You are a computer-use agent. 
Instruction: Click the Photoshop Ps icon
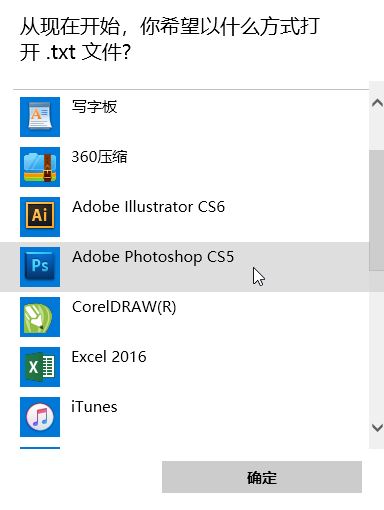tap(40, 267)
